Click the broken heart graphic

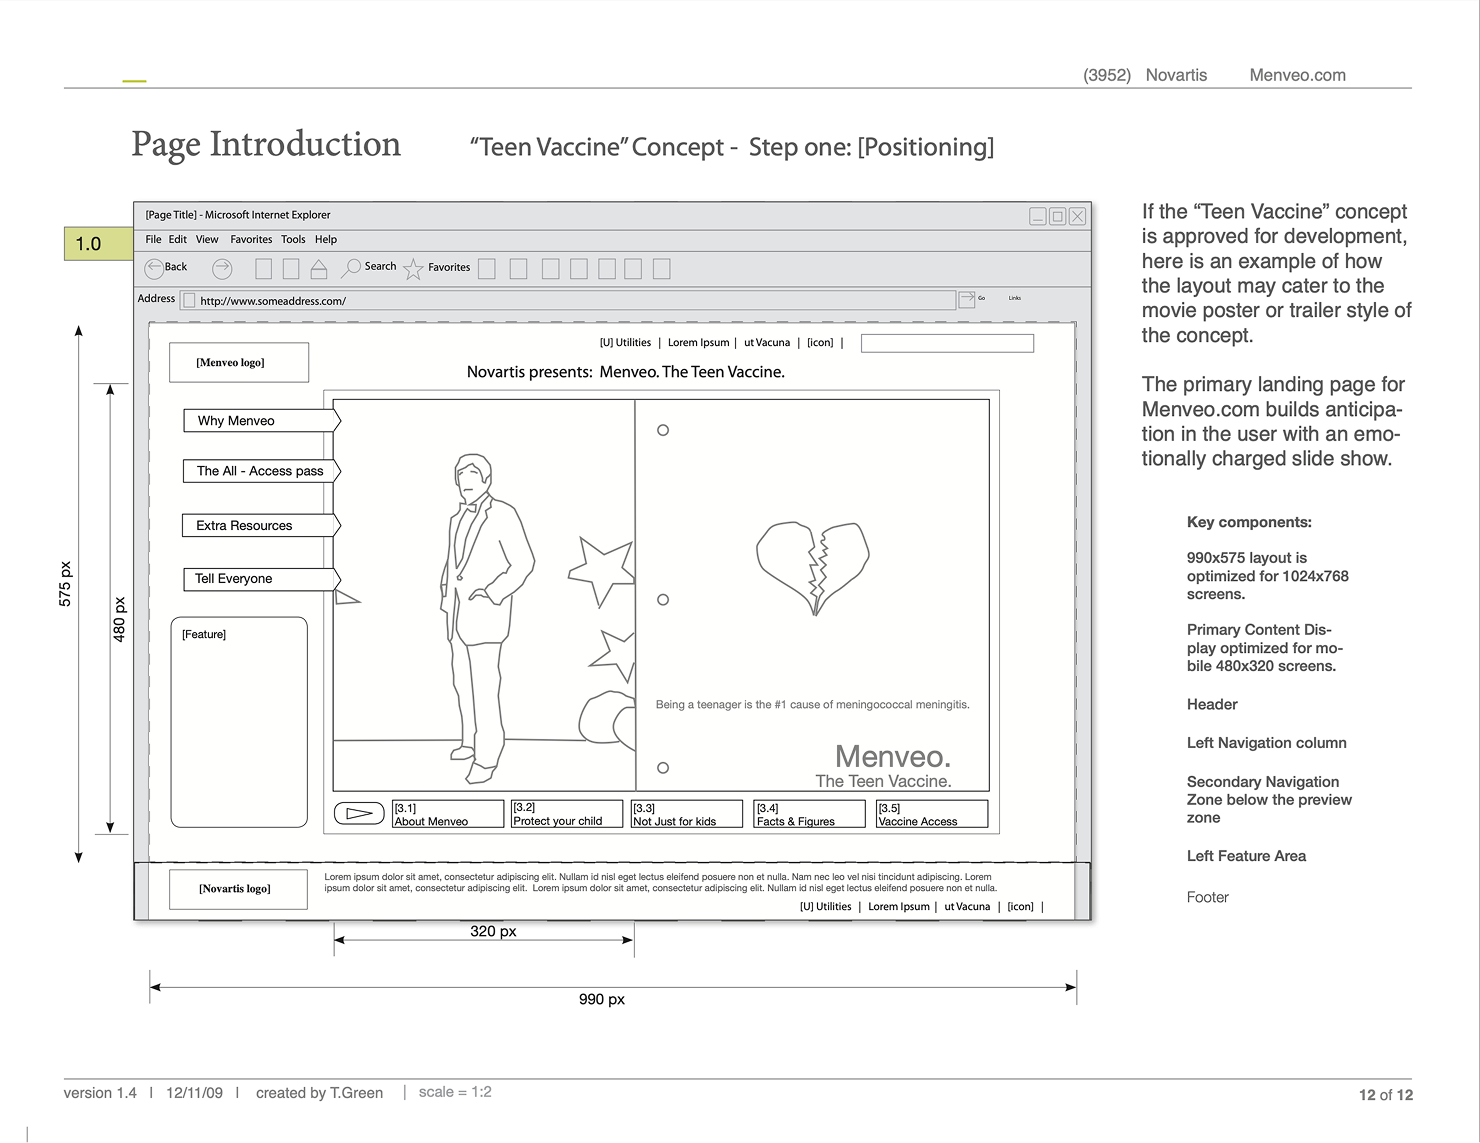[813, 568]
